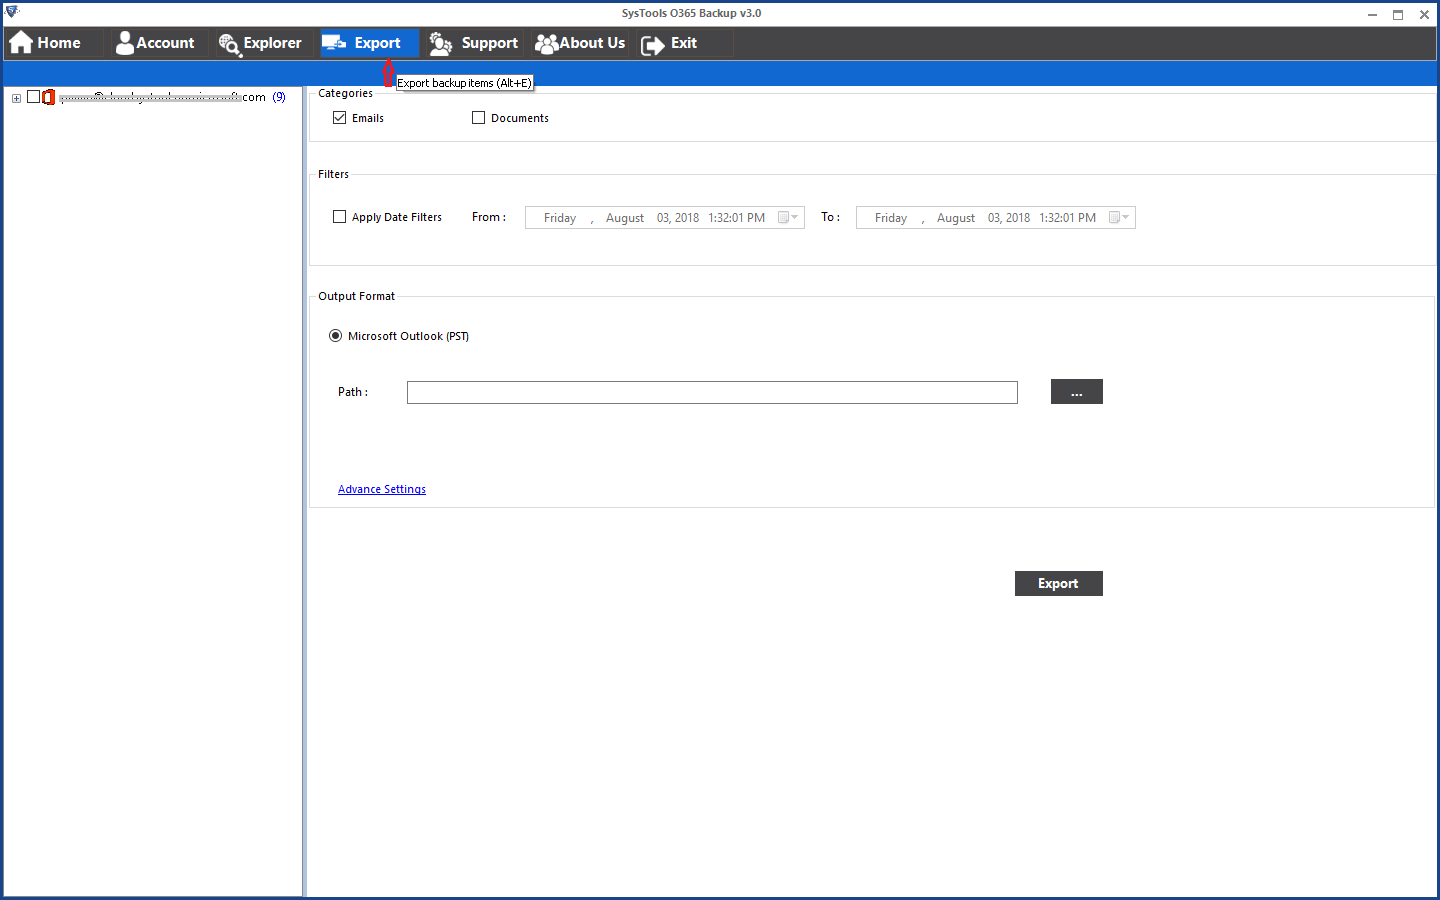Open the Explorer menu label
The height and width of the screenshot is (900, 1440).
tap(272, 43)
